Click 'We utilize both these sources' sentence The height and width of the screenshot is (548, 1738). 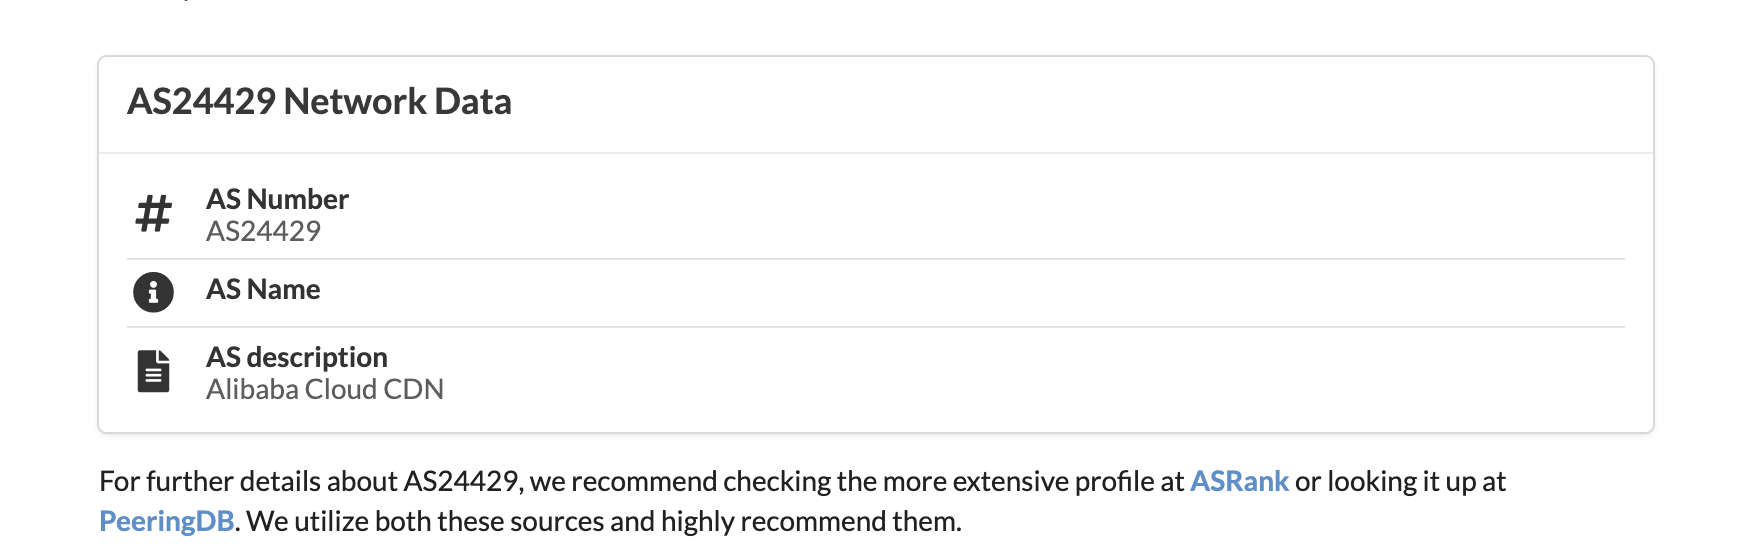point(425,521)
